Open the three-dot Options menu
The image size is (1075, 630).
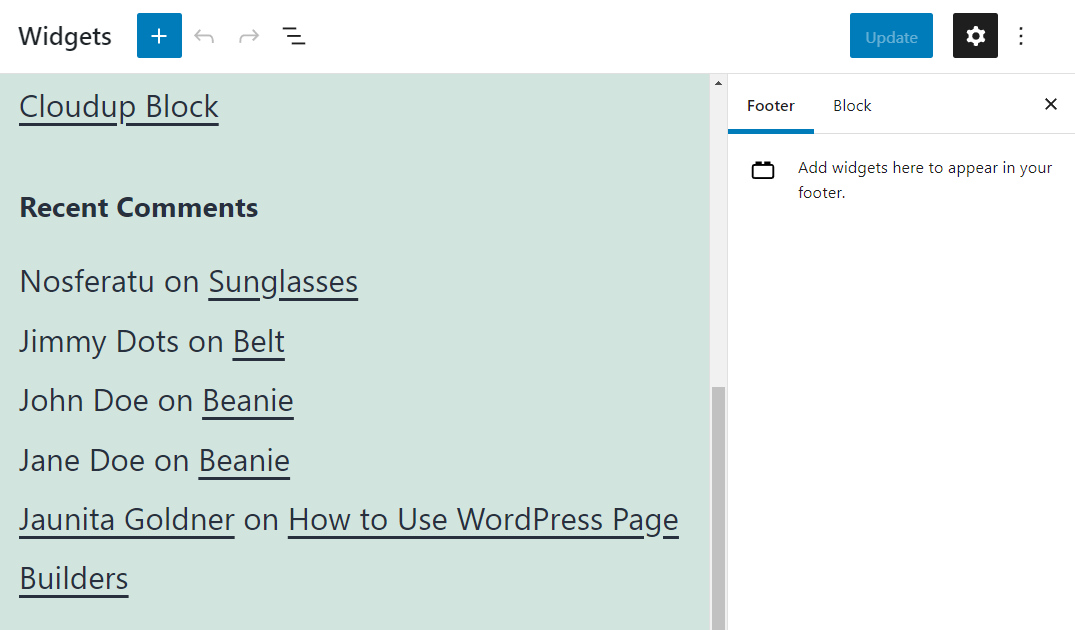[1021, 37]
